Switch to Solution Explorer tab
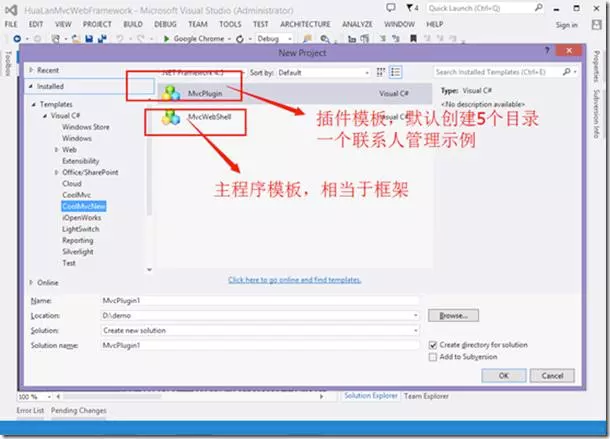This screenshot has height=439, width=610. click(x=371, y=396)
